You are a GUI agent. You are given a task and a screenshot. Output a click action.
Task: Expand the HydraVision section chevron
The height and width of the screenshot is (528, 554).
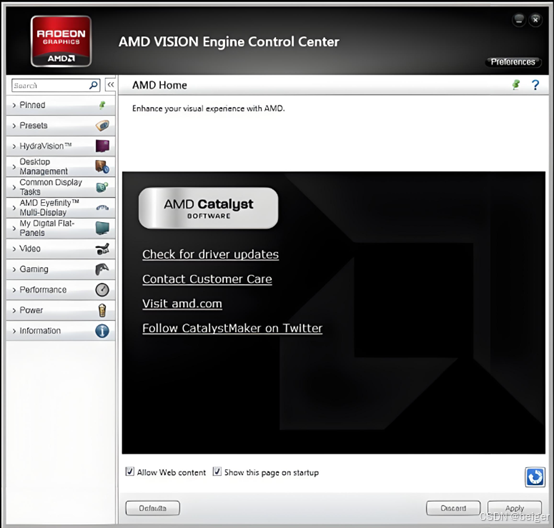pos(14,146)
